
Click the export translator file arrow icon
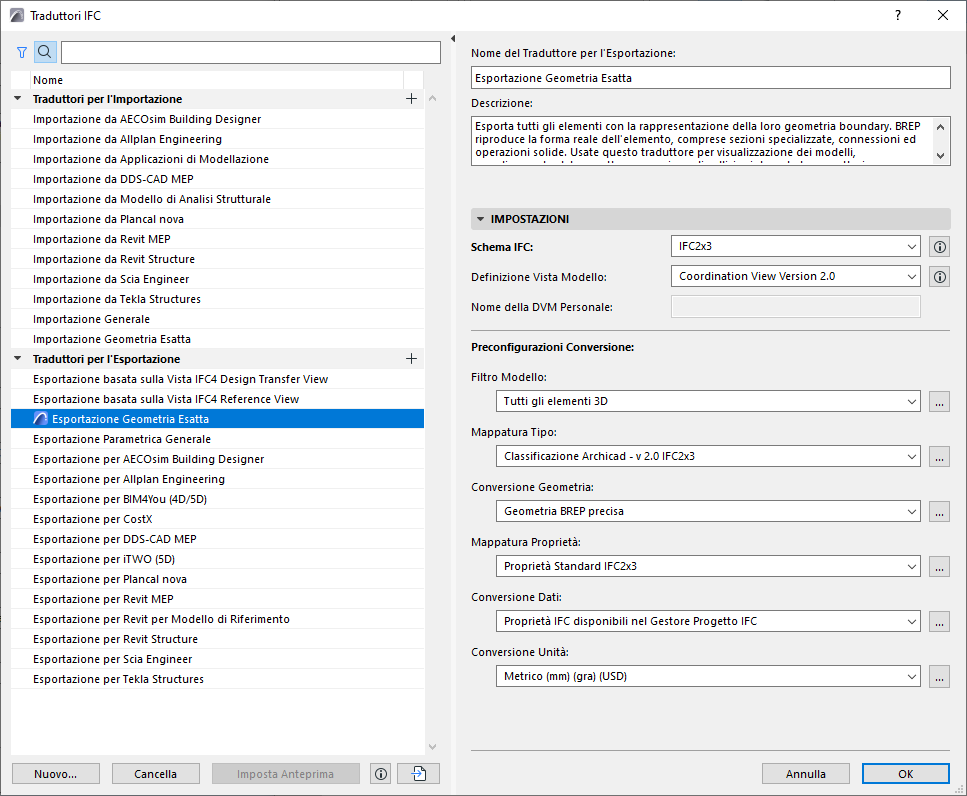[x=418, y=773]
